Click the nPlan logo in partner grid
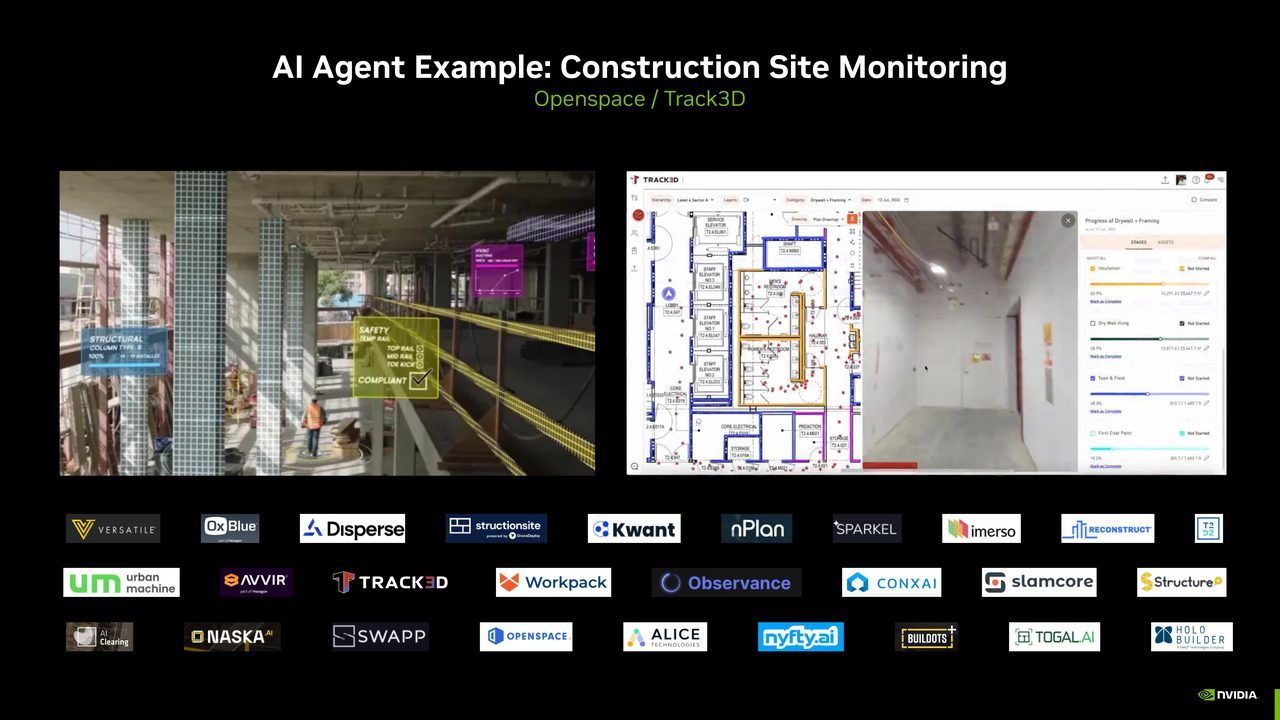 [x=757, y=528]
